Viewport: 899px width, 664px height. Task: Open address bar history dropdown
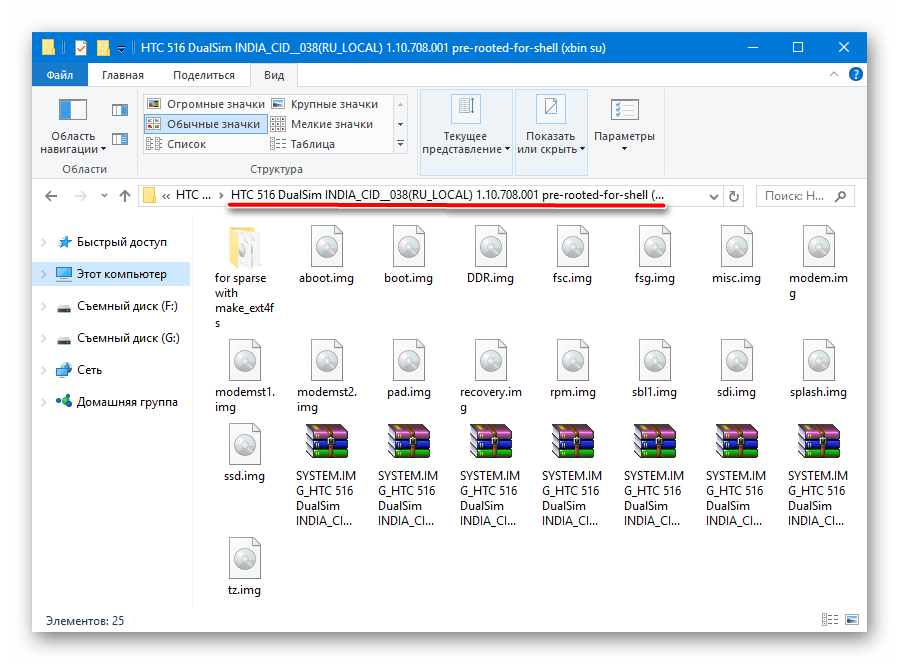pyautogui.click(x=714, y=197)
